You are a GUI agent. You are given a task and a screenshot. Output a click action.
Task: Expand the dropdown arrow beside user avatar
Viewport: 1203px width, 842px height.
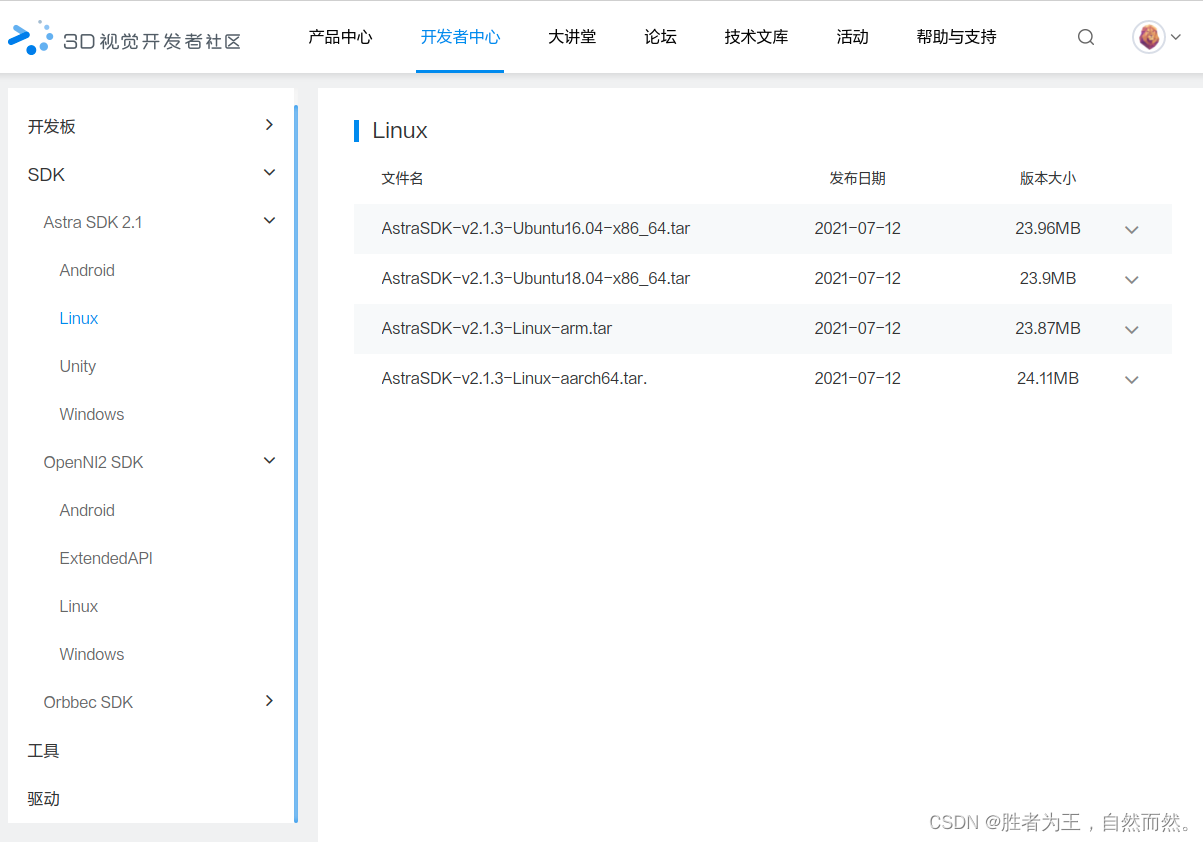pos(1175,38)
